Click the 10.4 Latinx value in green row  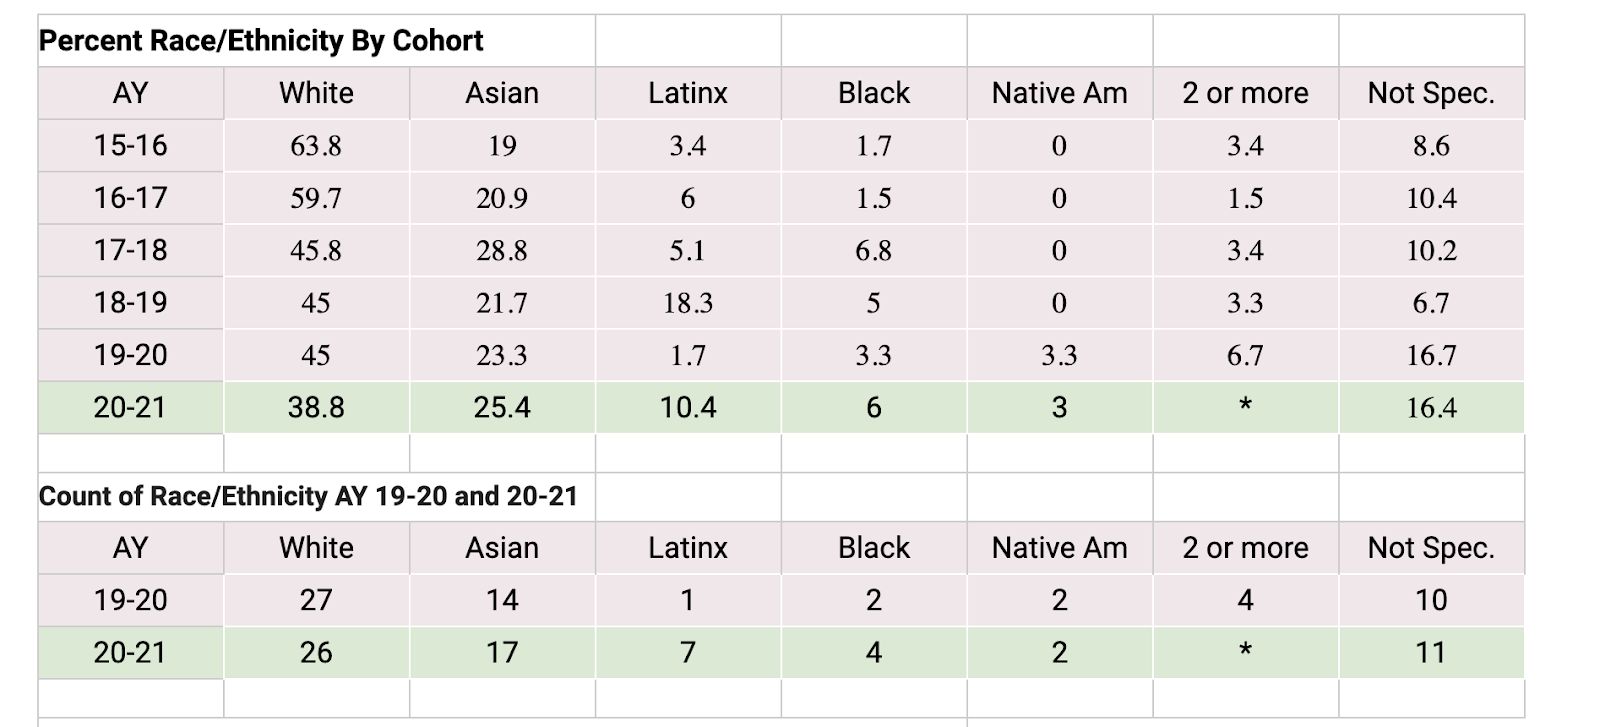[x=688, y=407]
